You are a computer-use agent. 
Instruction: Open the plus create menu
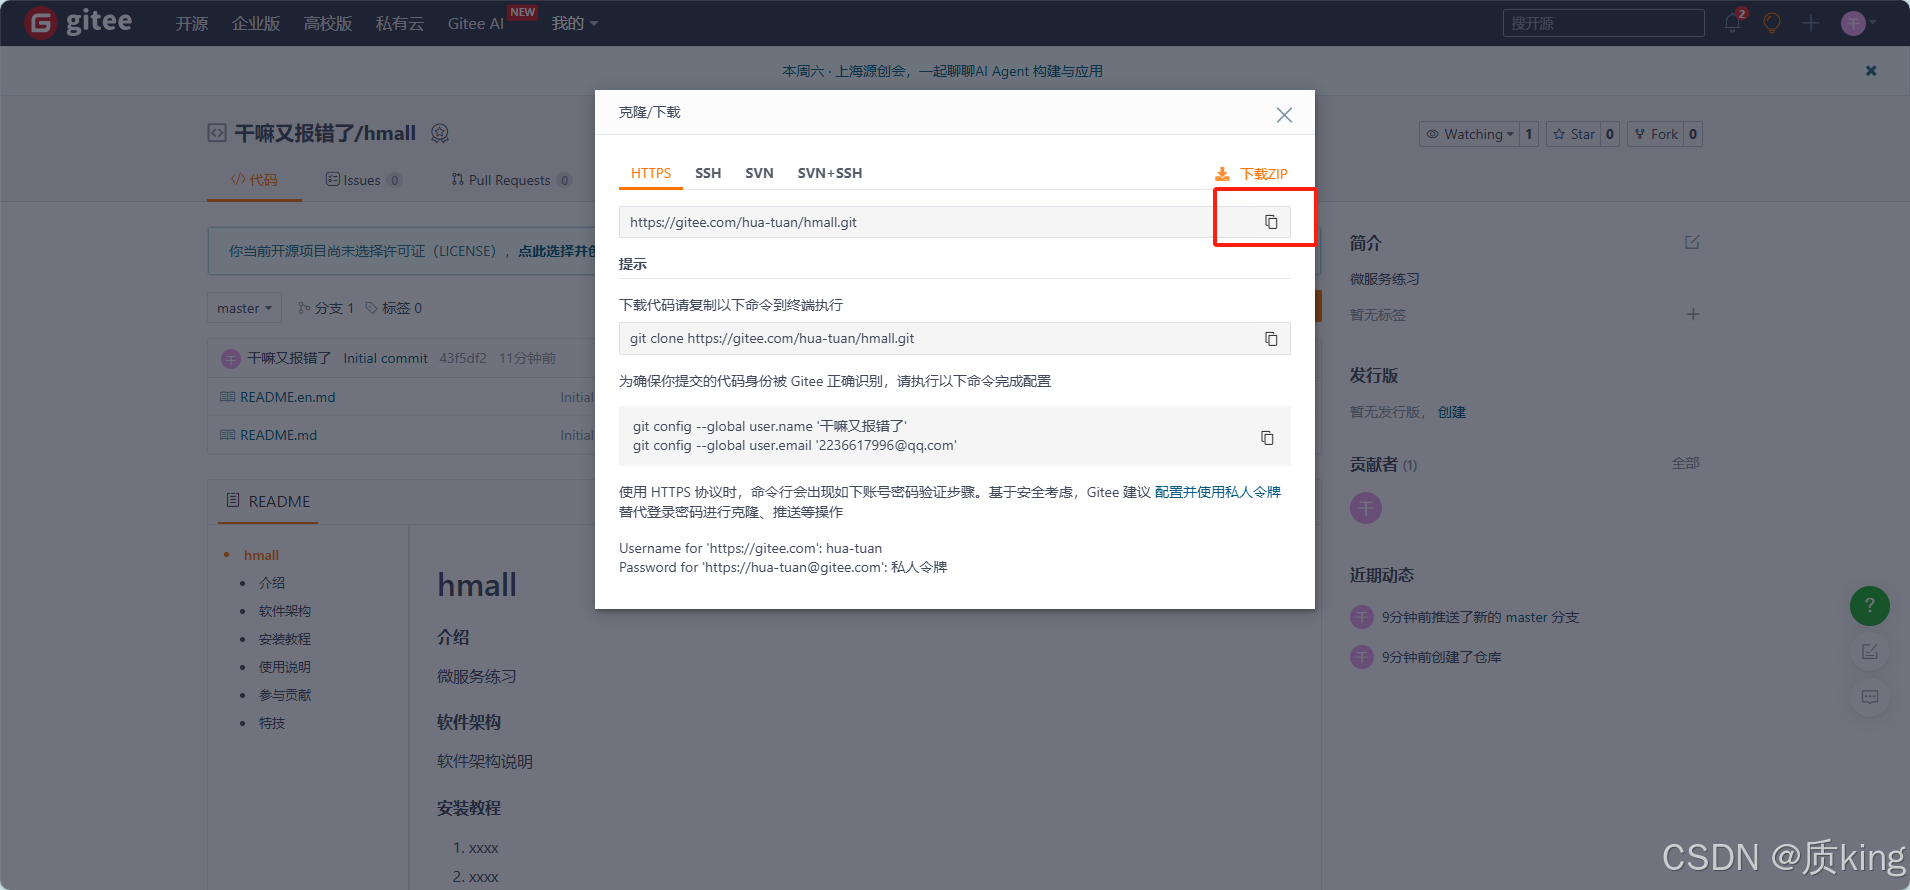click(x=1811, y=23)
